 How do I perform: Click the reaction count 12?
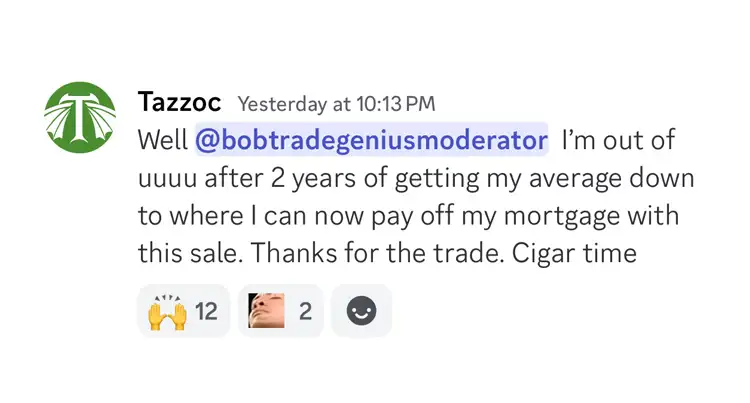[205, 311]
